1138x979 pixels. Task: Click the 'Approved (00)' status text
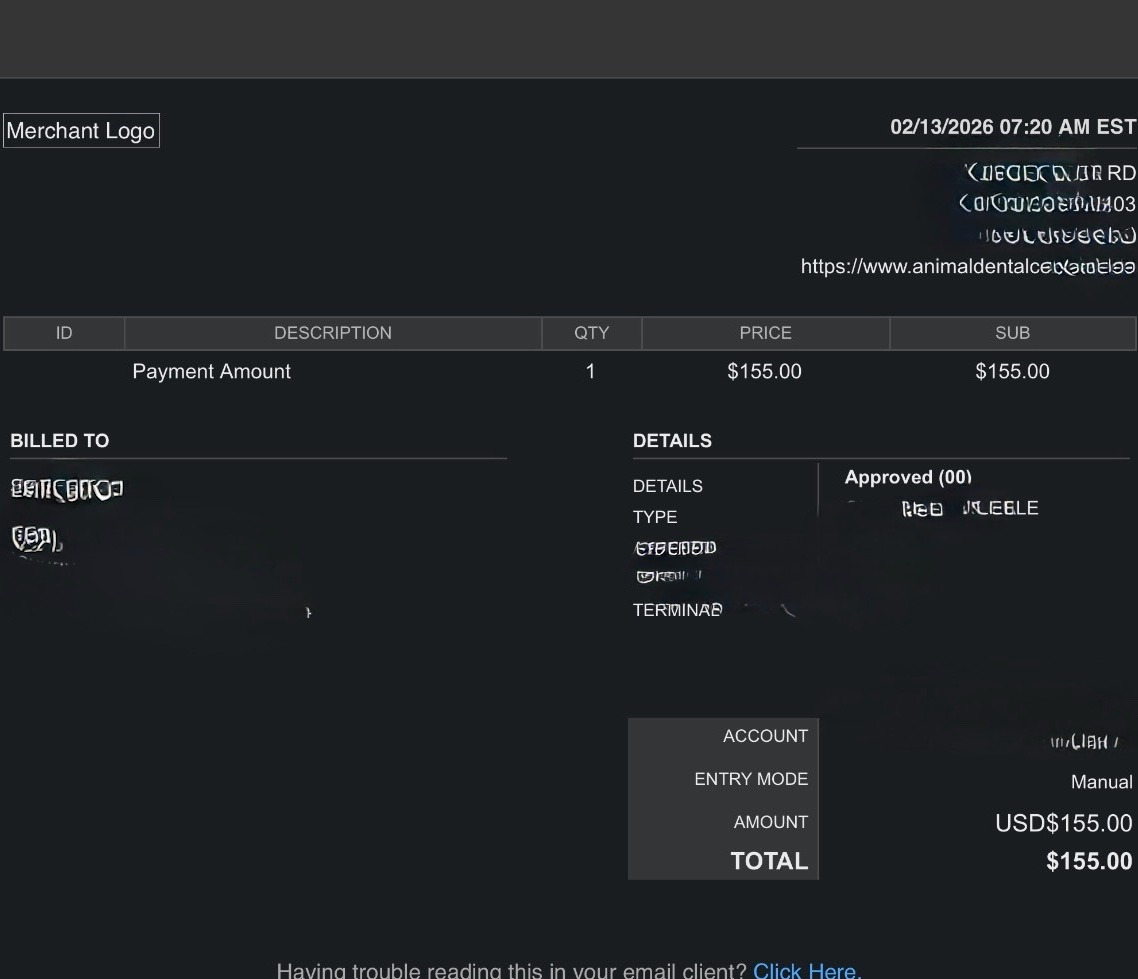point(907,478)
